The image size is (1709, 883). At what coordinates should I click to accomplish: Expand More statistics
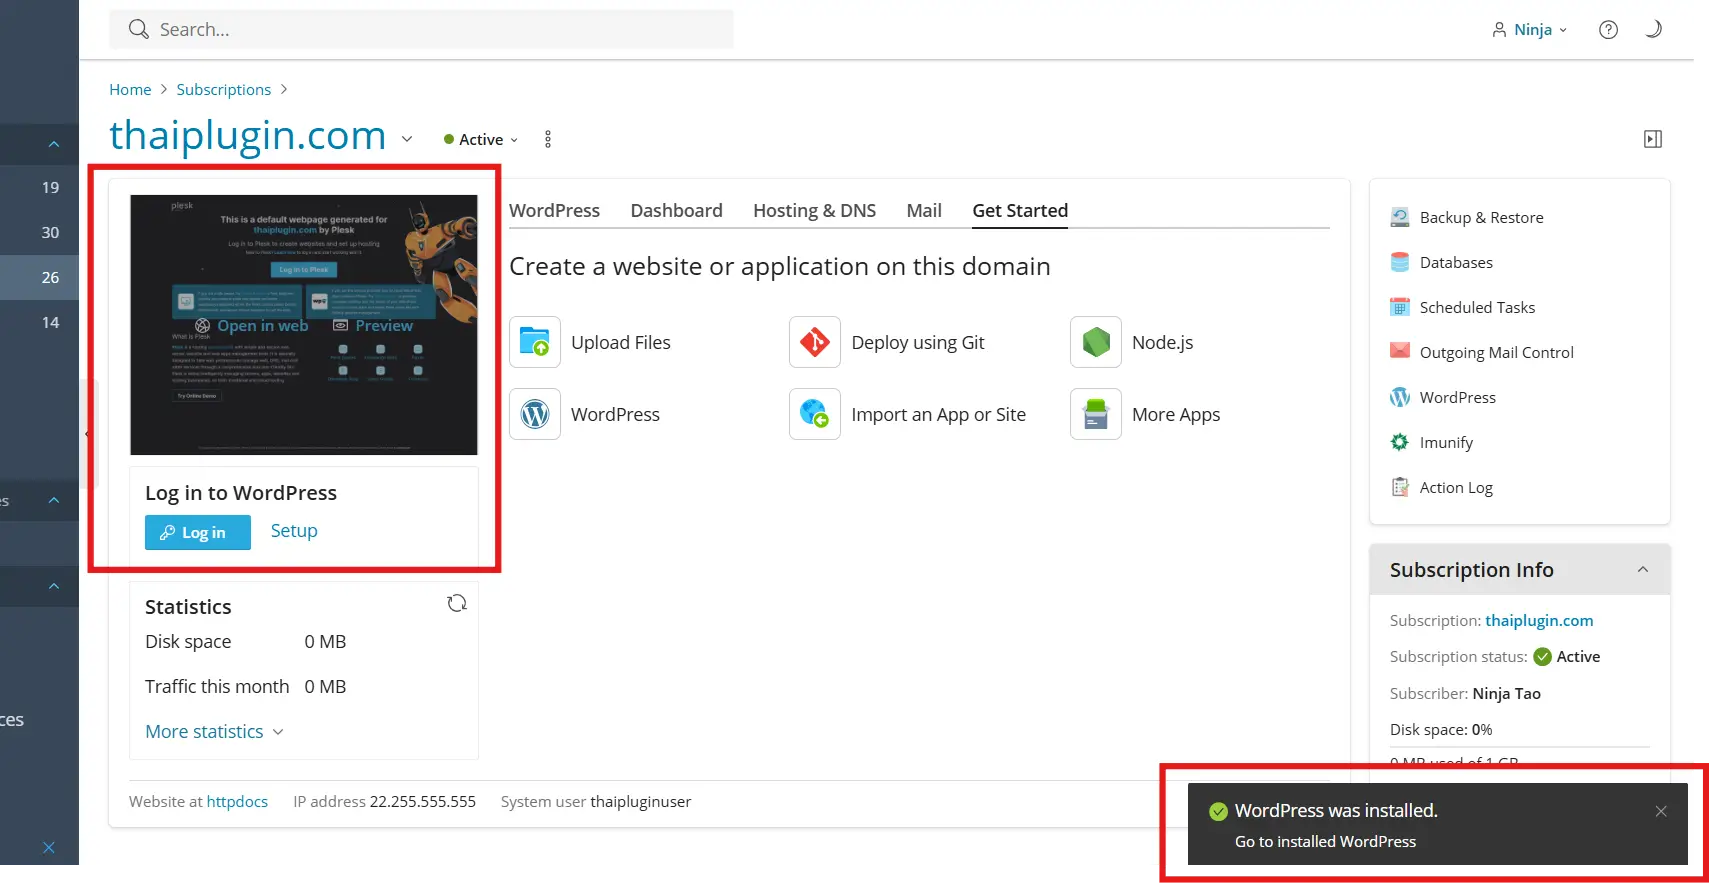214,732
